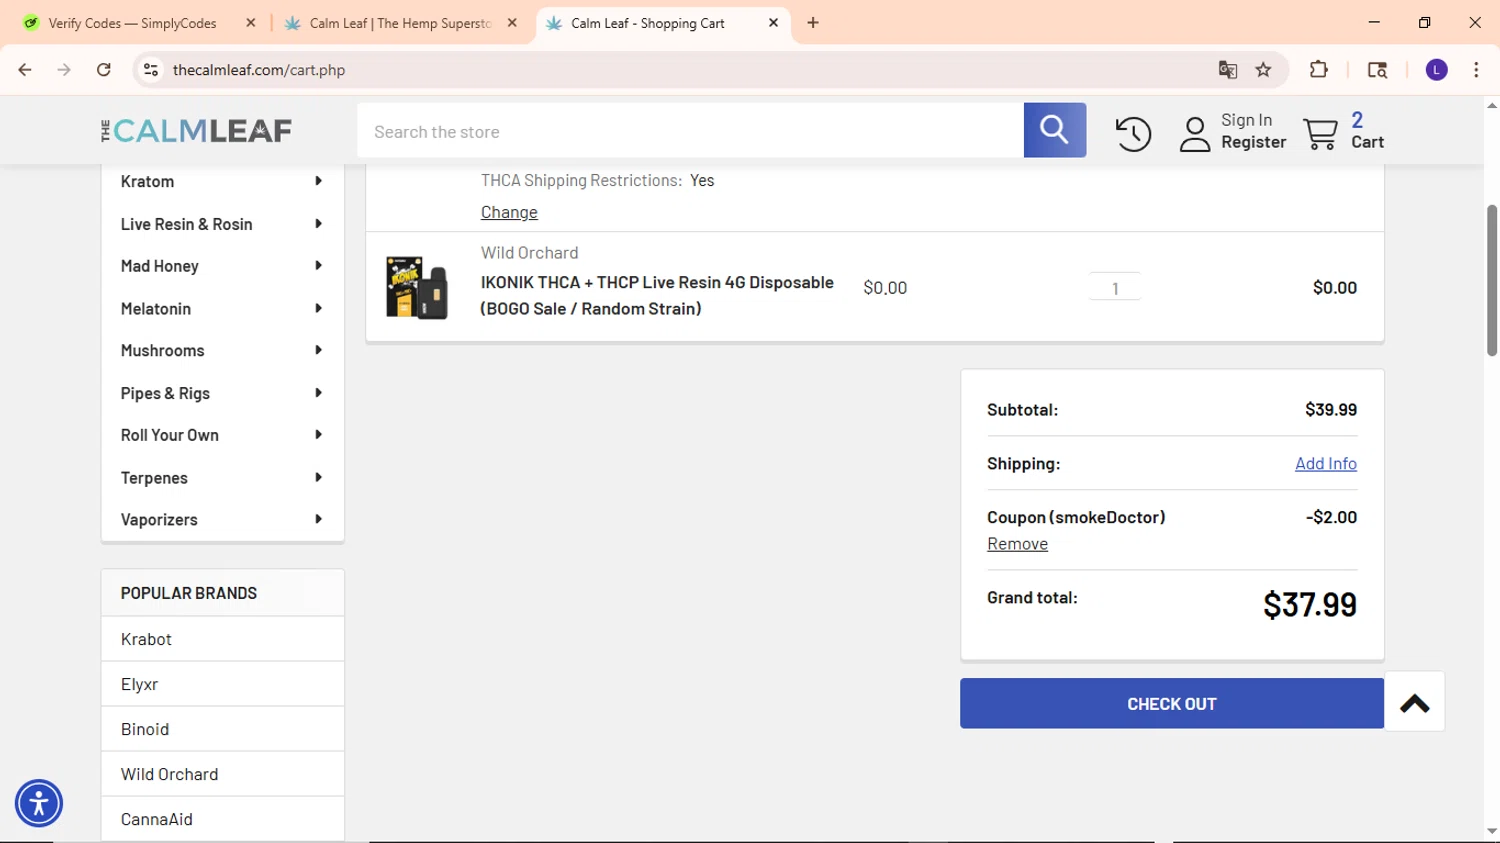Click the Change link under shipping restrictions
The height and width of the screenshot is (843, 1500).
click(x=509, y=212)
